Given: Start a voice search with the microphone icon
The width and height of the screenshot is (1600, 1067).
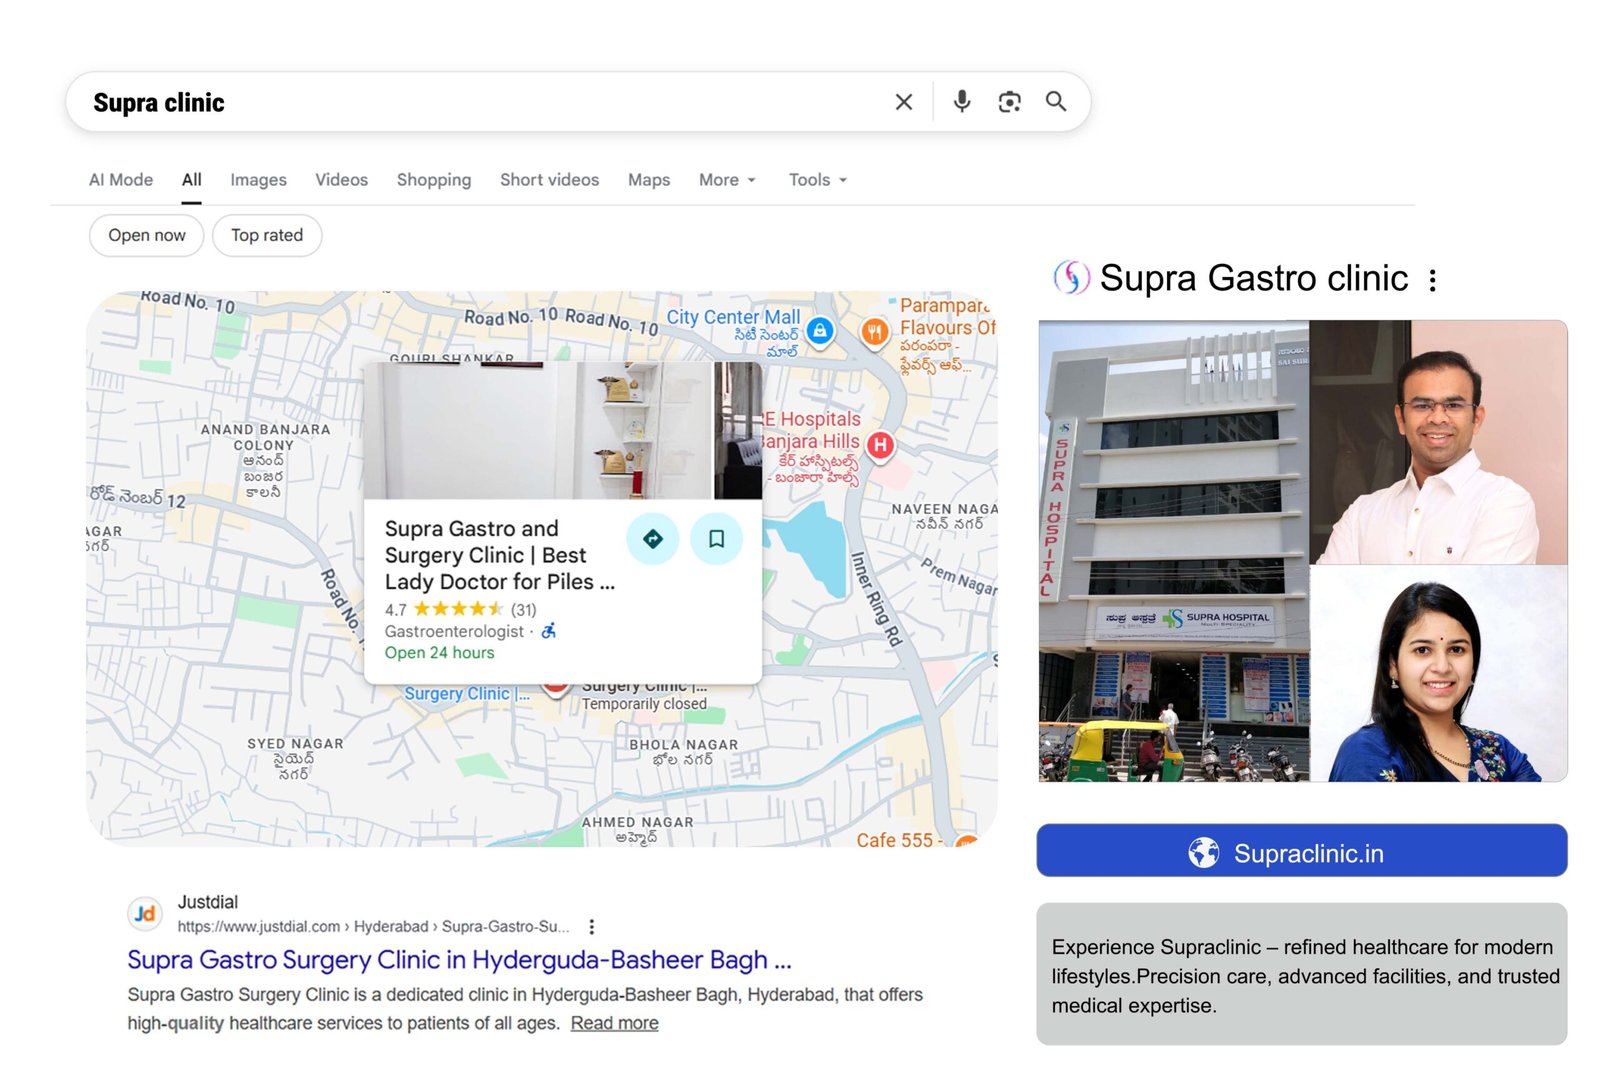Looking at the screenshot, I should 962,101.
